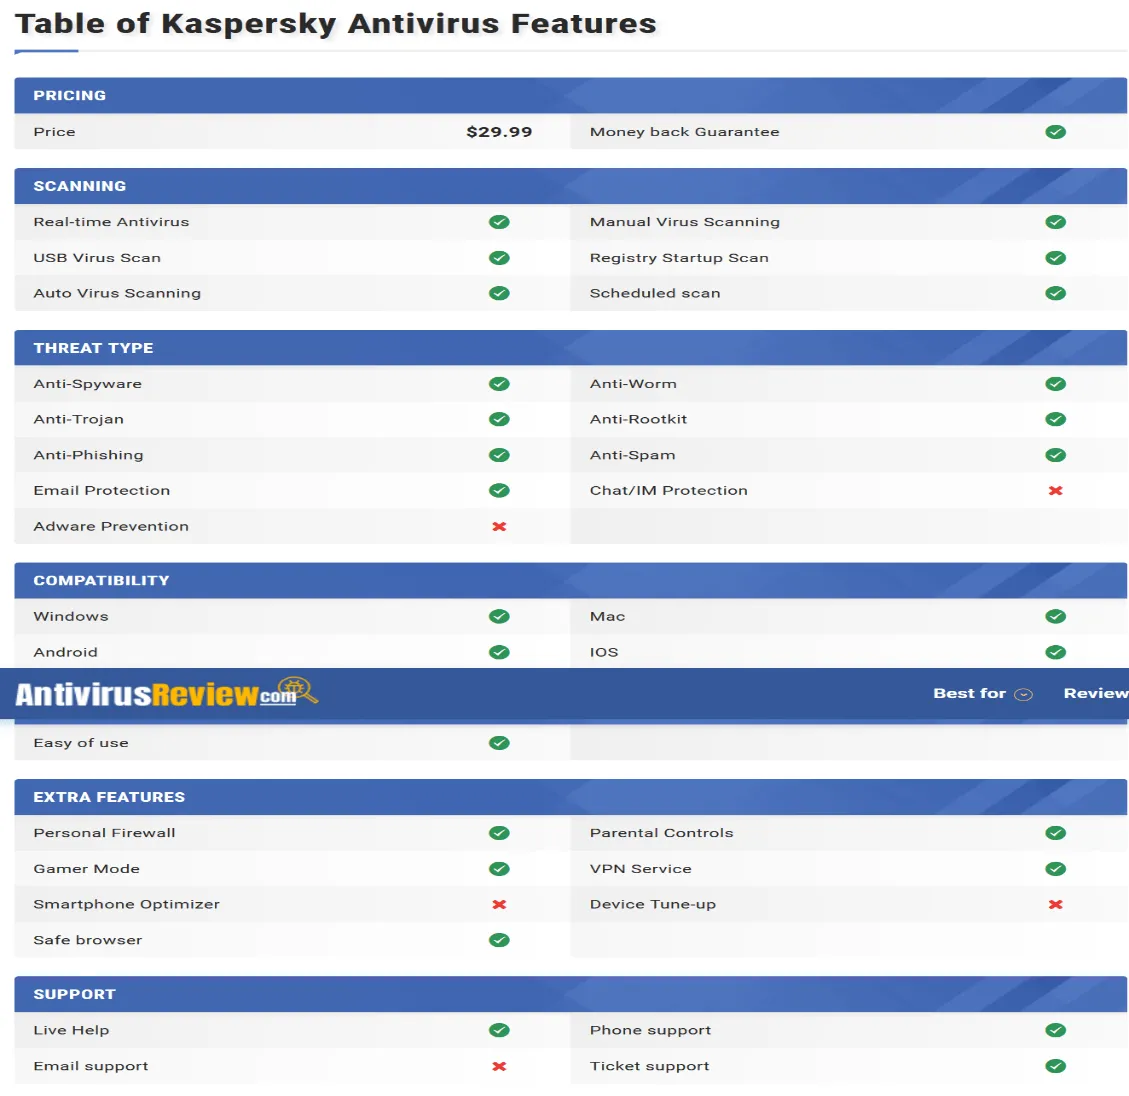Viewport: 1129px width, 1096px height.
Task: Click the COMPATIBILITY section header
Action: (x=570, y=580)
